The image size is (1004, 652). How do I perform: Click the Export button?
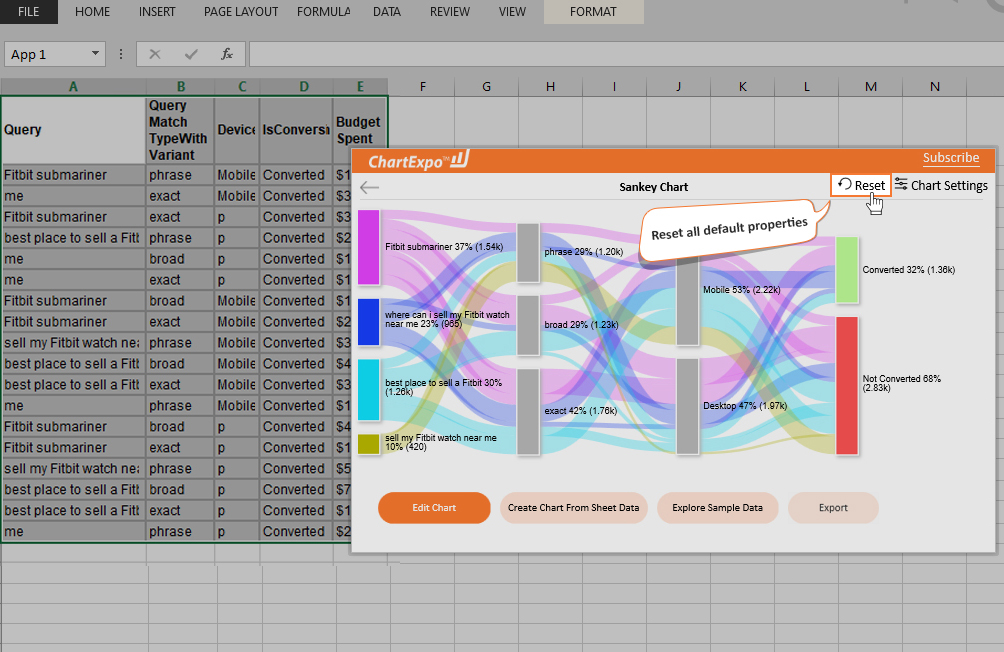tap(833, 508)
